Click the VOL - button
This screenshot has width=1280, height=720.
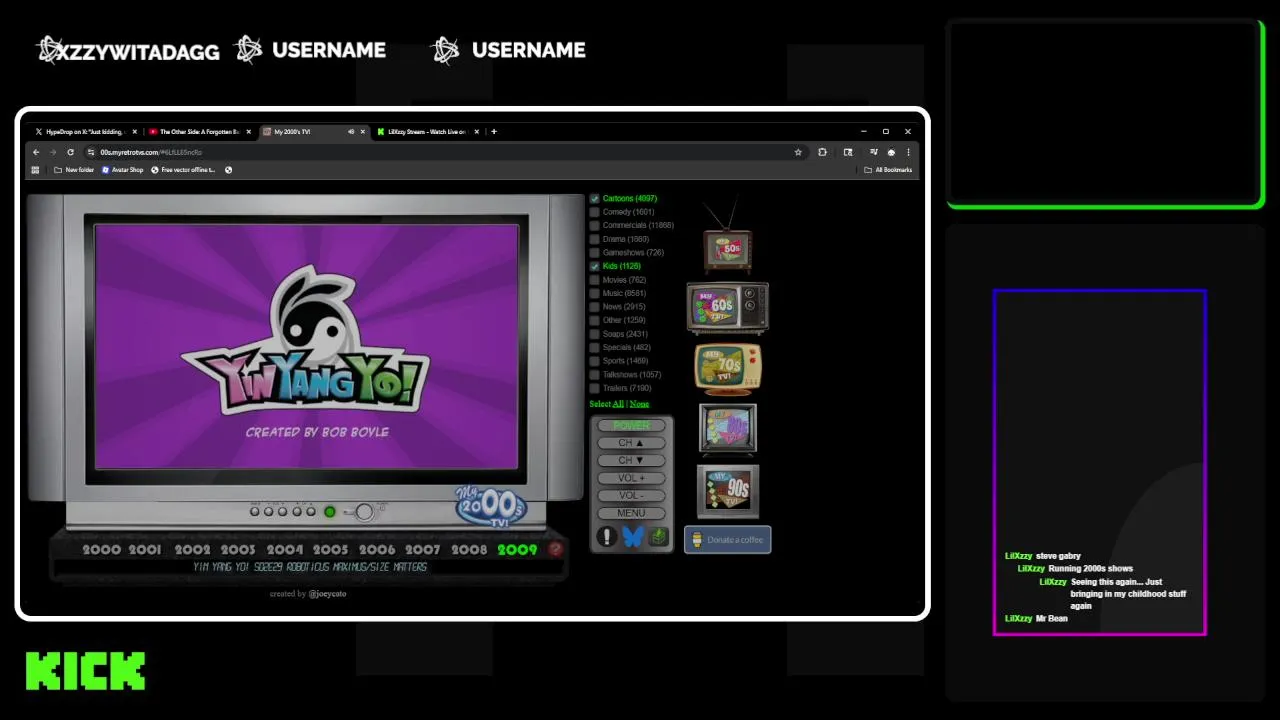click(x=631, y=496)
